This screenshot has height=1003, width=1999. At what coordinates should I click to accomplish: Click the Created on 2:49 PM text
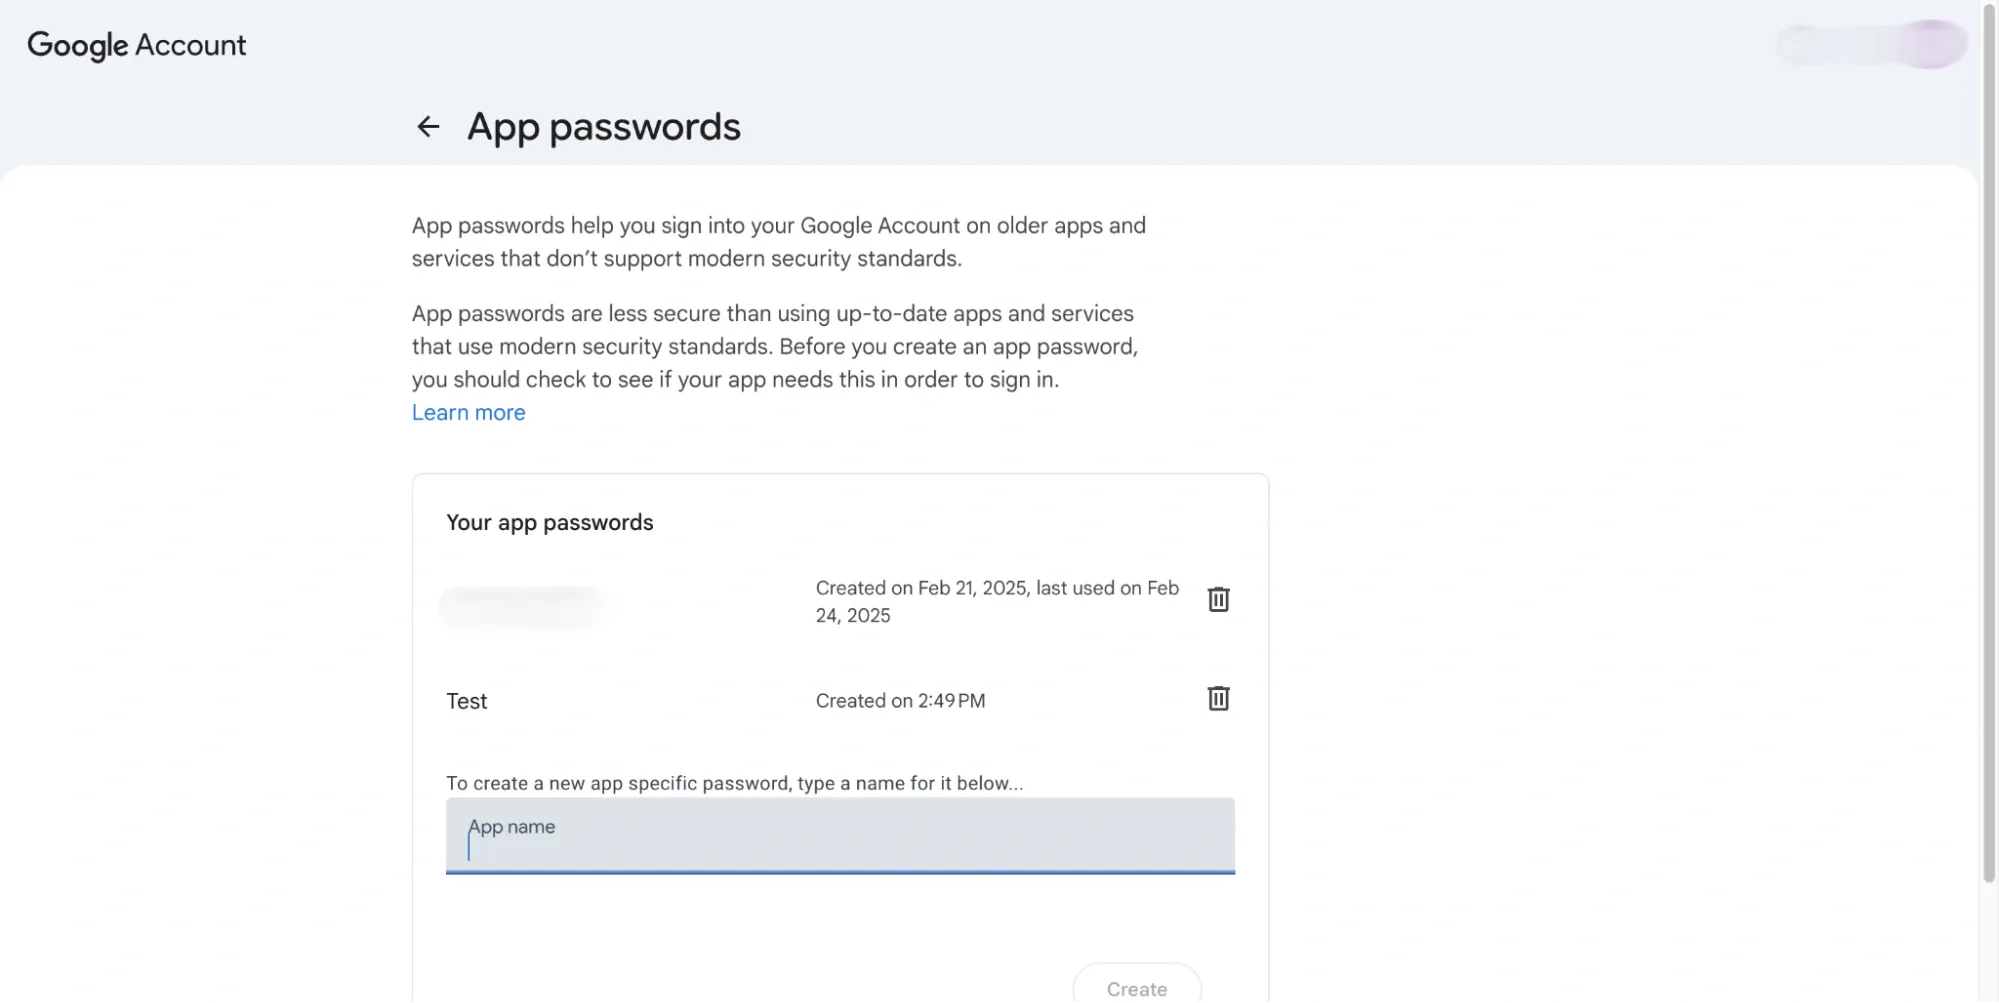coord(899,700)
